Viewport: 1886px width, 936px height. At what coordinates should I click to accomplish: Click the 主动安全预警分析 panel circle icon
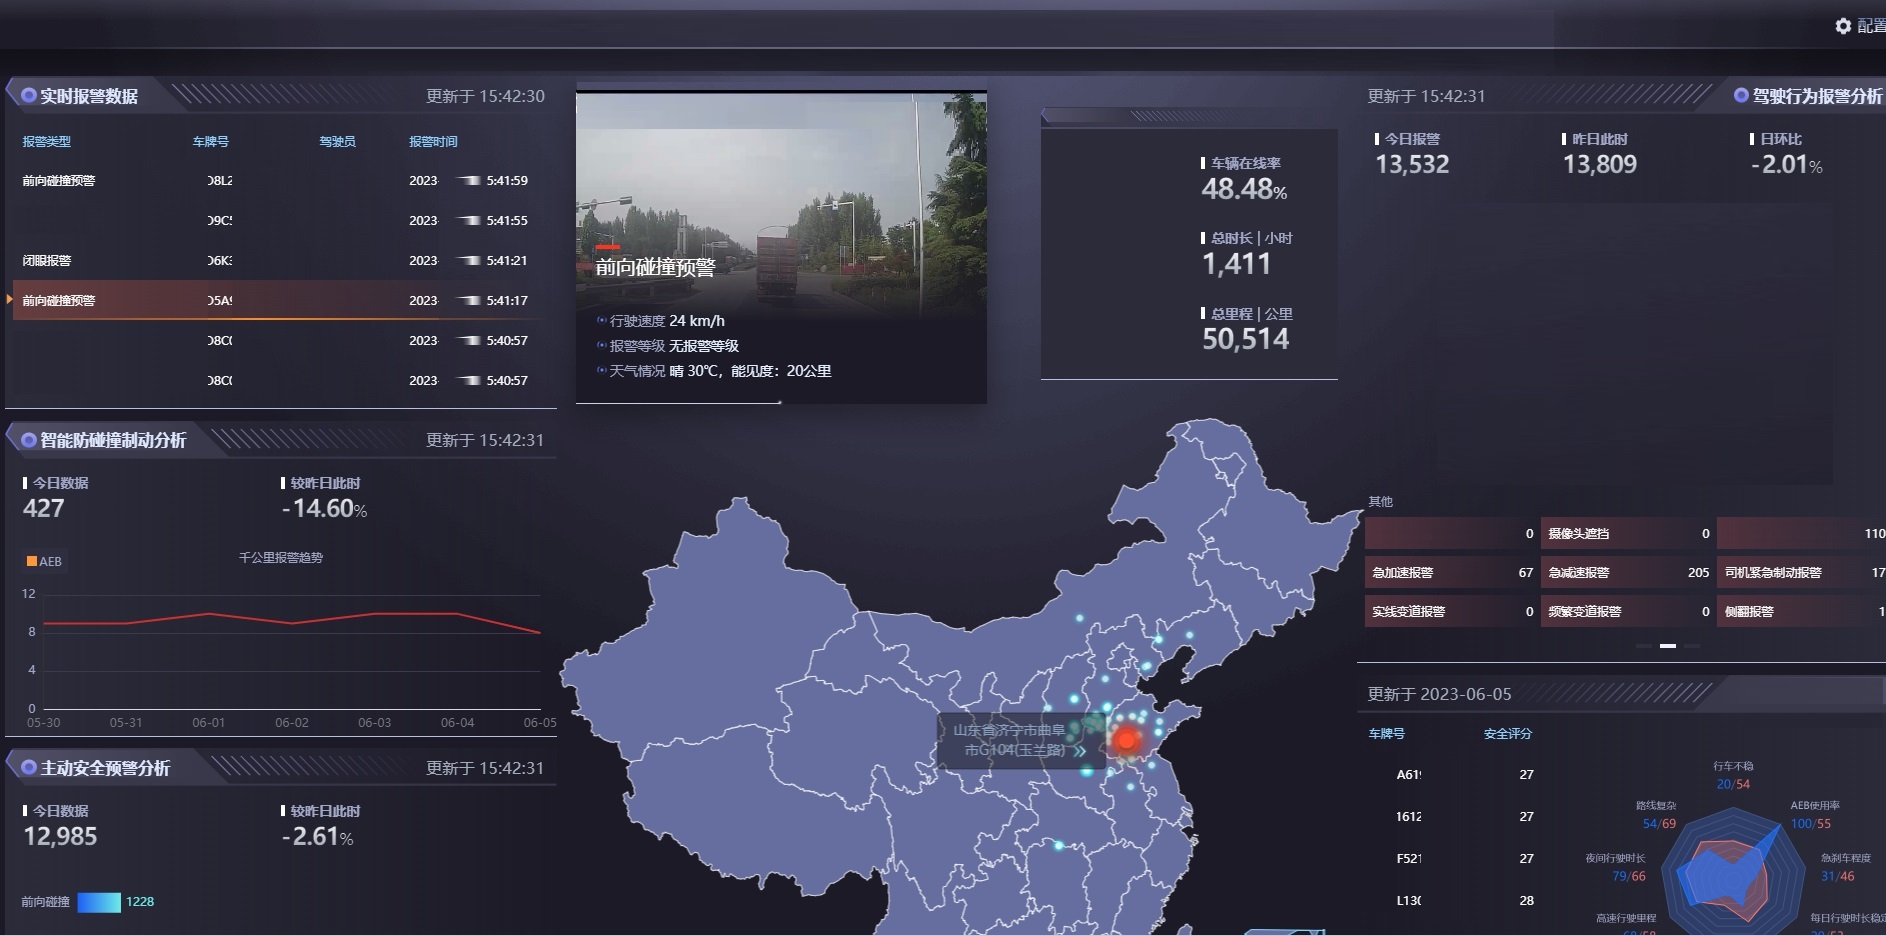click(29, 768)
